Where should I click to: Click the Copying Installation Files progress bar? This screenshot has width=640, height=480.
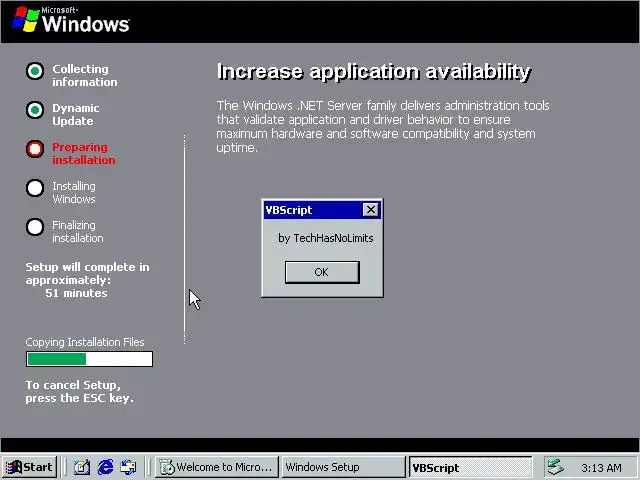pyautogui.click(x=89, y=359)
